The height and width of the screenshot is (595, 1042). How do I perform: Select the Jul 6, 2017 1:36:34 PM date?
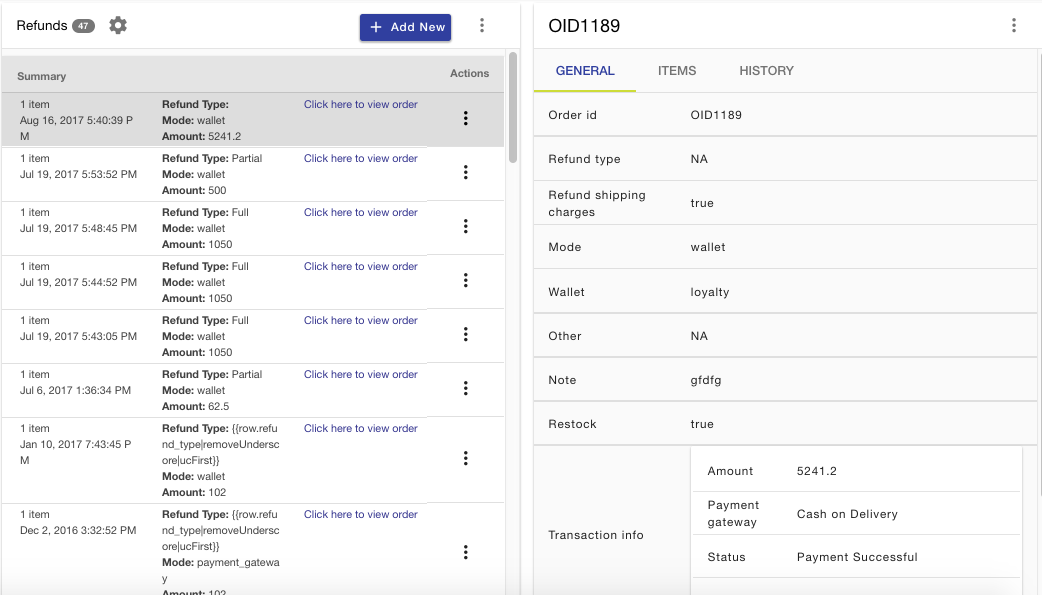[x=75, y=390]
